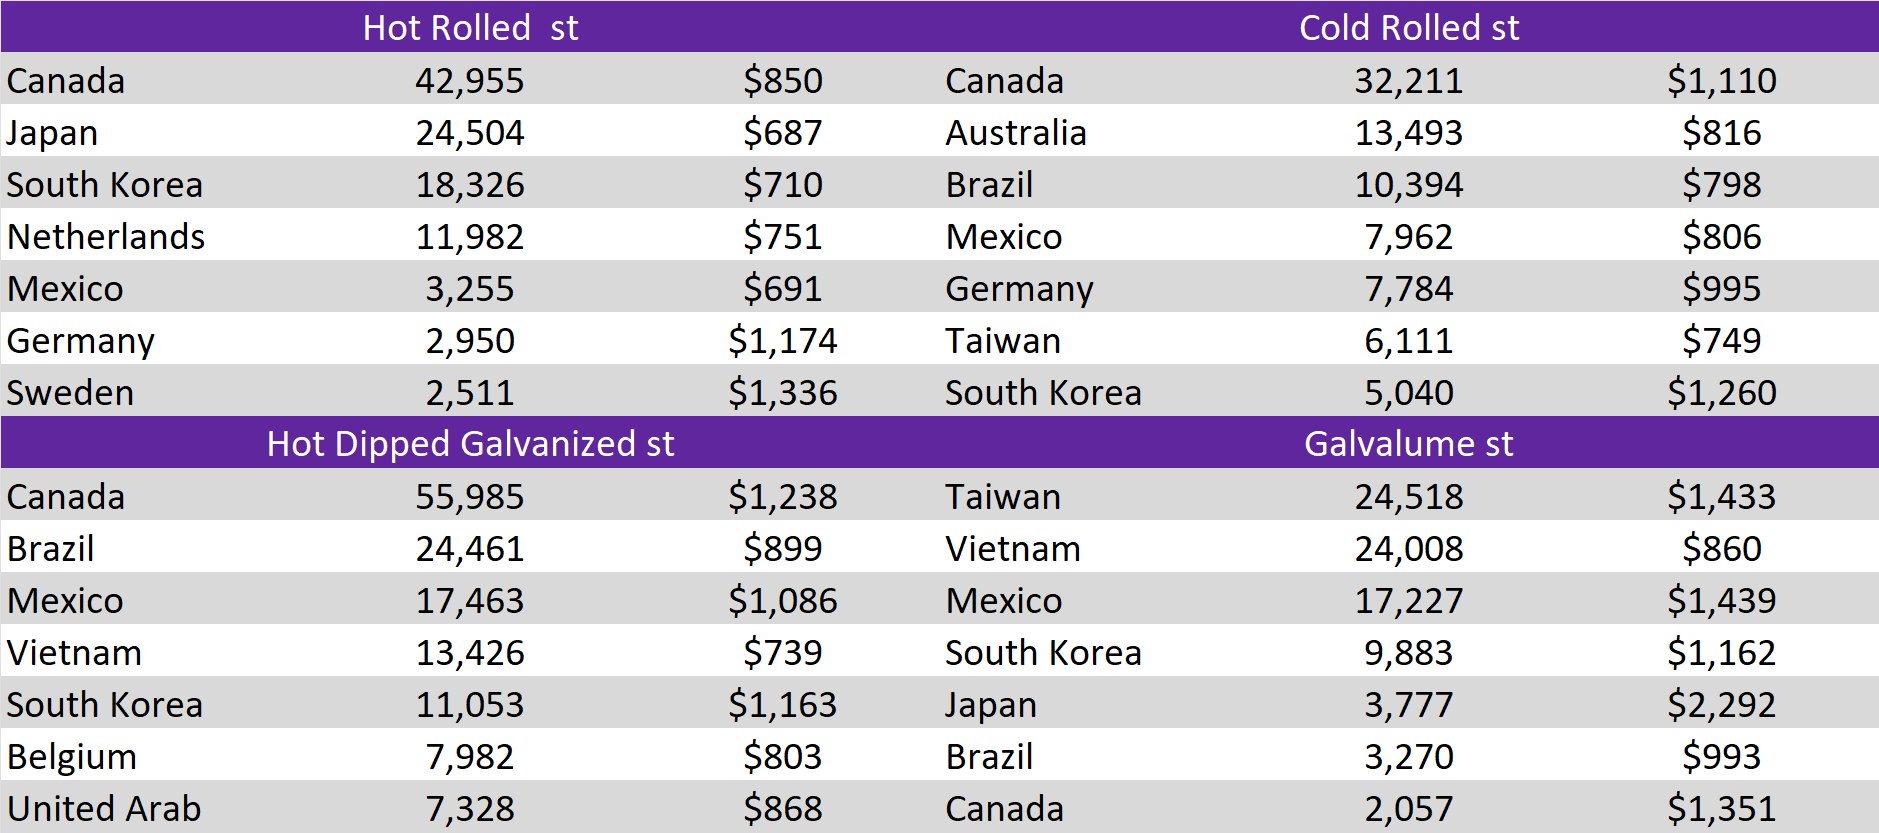Click the $739 price value
Image resolution: width=1879 pixels, height=833 pixels.
click(782, 653)
